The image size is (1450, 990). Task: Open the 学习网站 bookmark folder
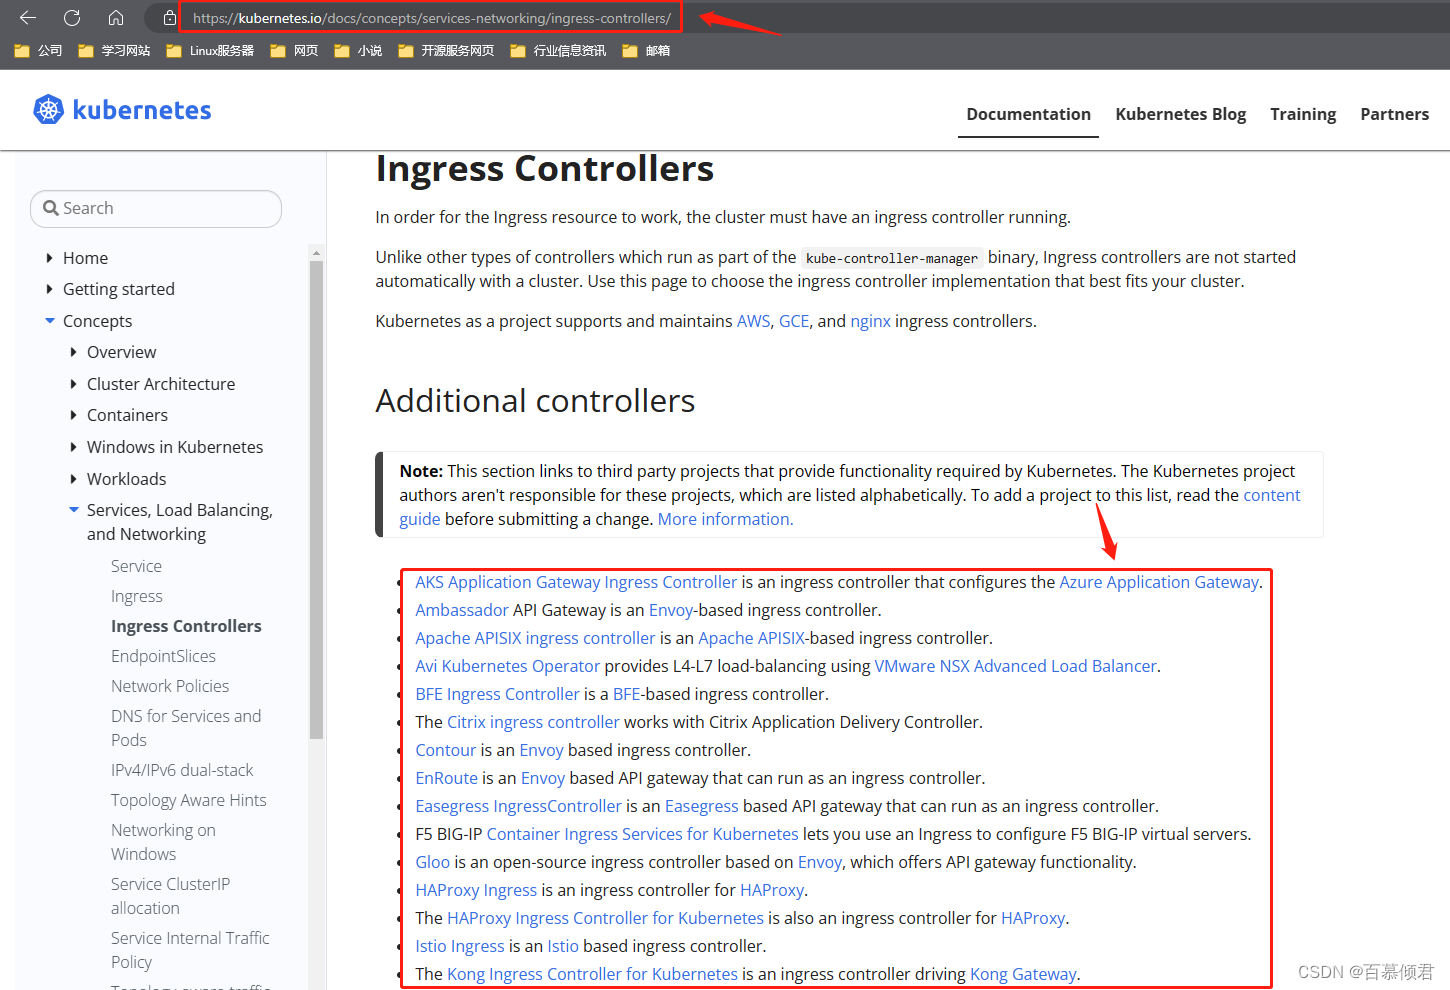pos(114,51)
